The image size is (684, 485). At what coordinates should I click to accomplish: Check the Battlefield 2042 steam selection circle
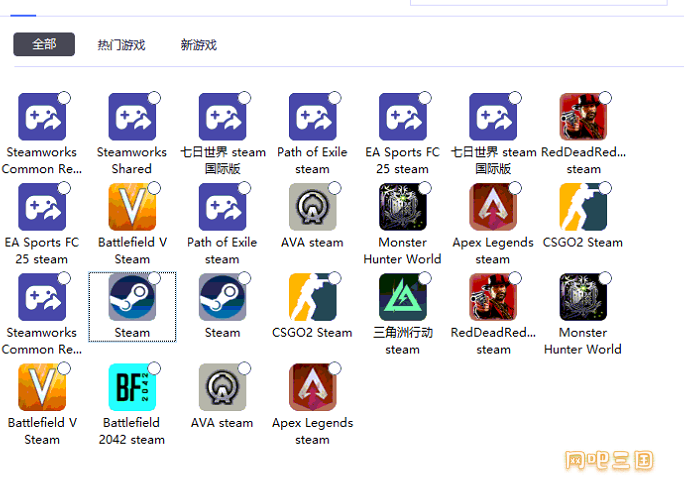pyautogui.click(x=154, y=368)
